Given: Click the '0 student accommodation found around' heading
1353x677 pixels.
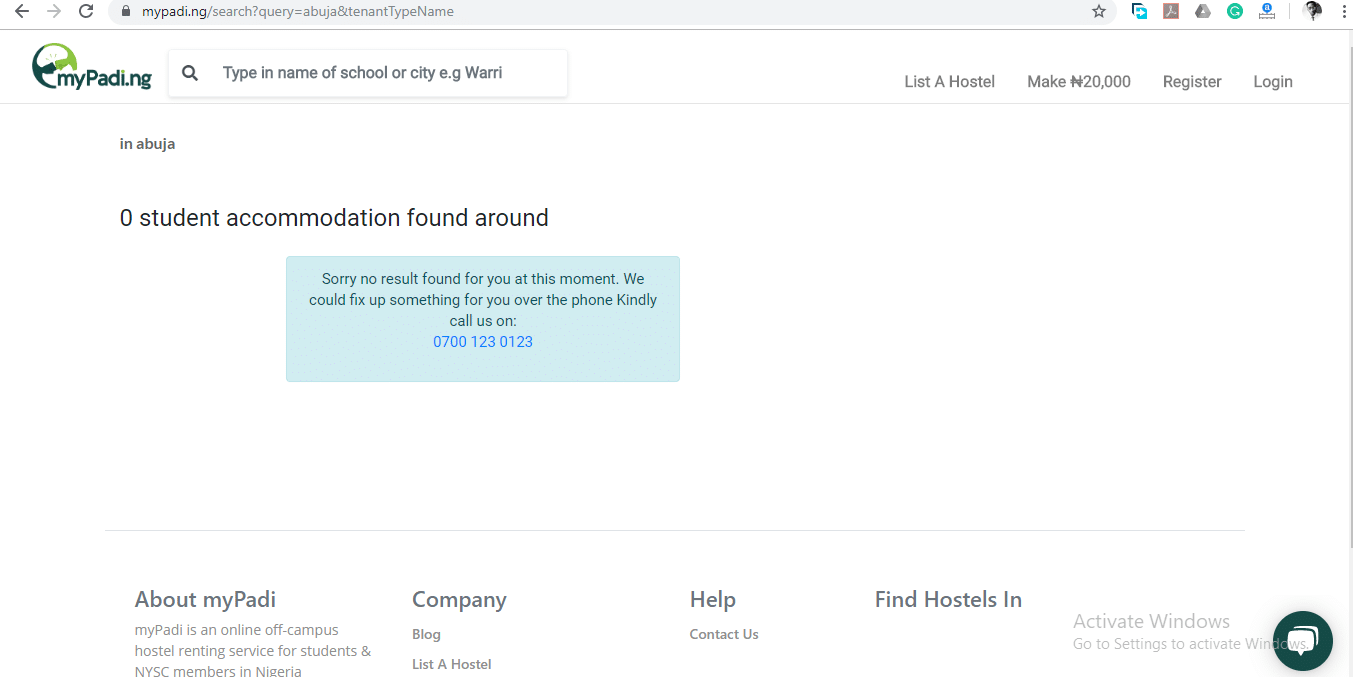Looking at the screenshot, I should tap(334, 218).
